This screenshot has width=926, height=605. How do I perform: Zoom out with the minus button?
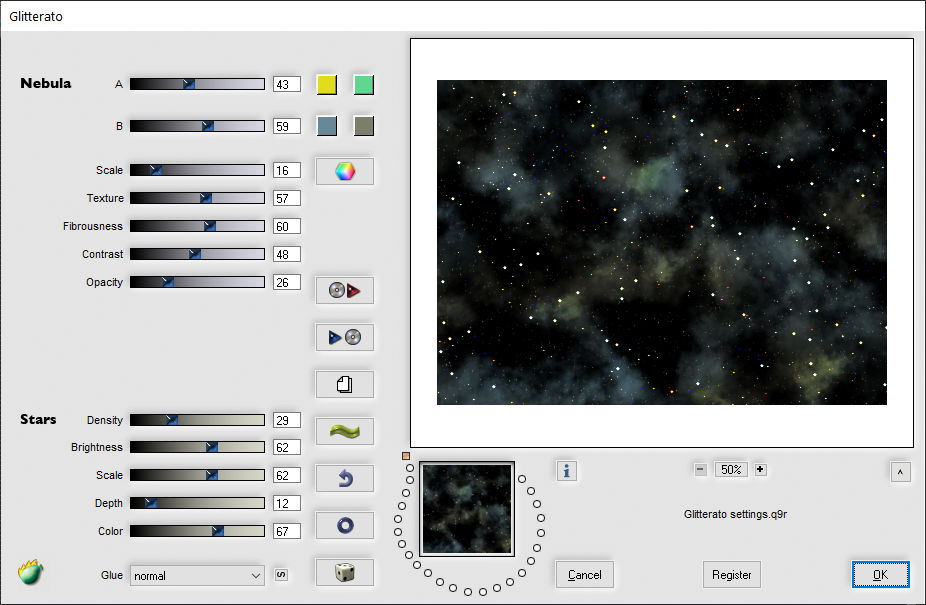700,470
